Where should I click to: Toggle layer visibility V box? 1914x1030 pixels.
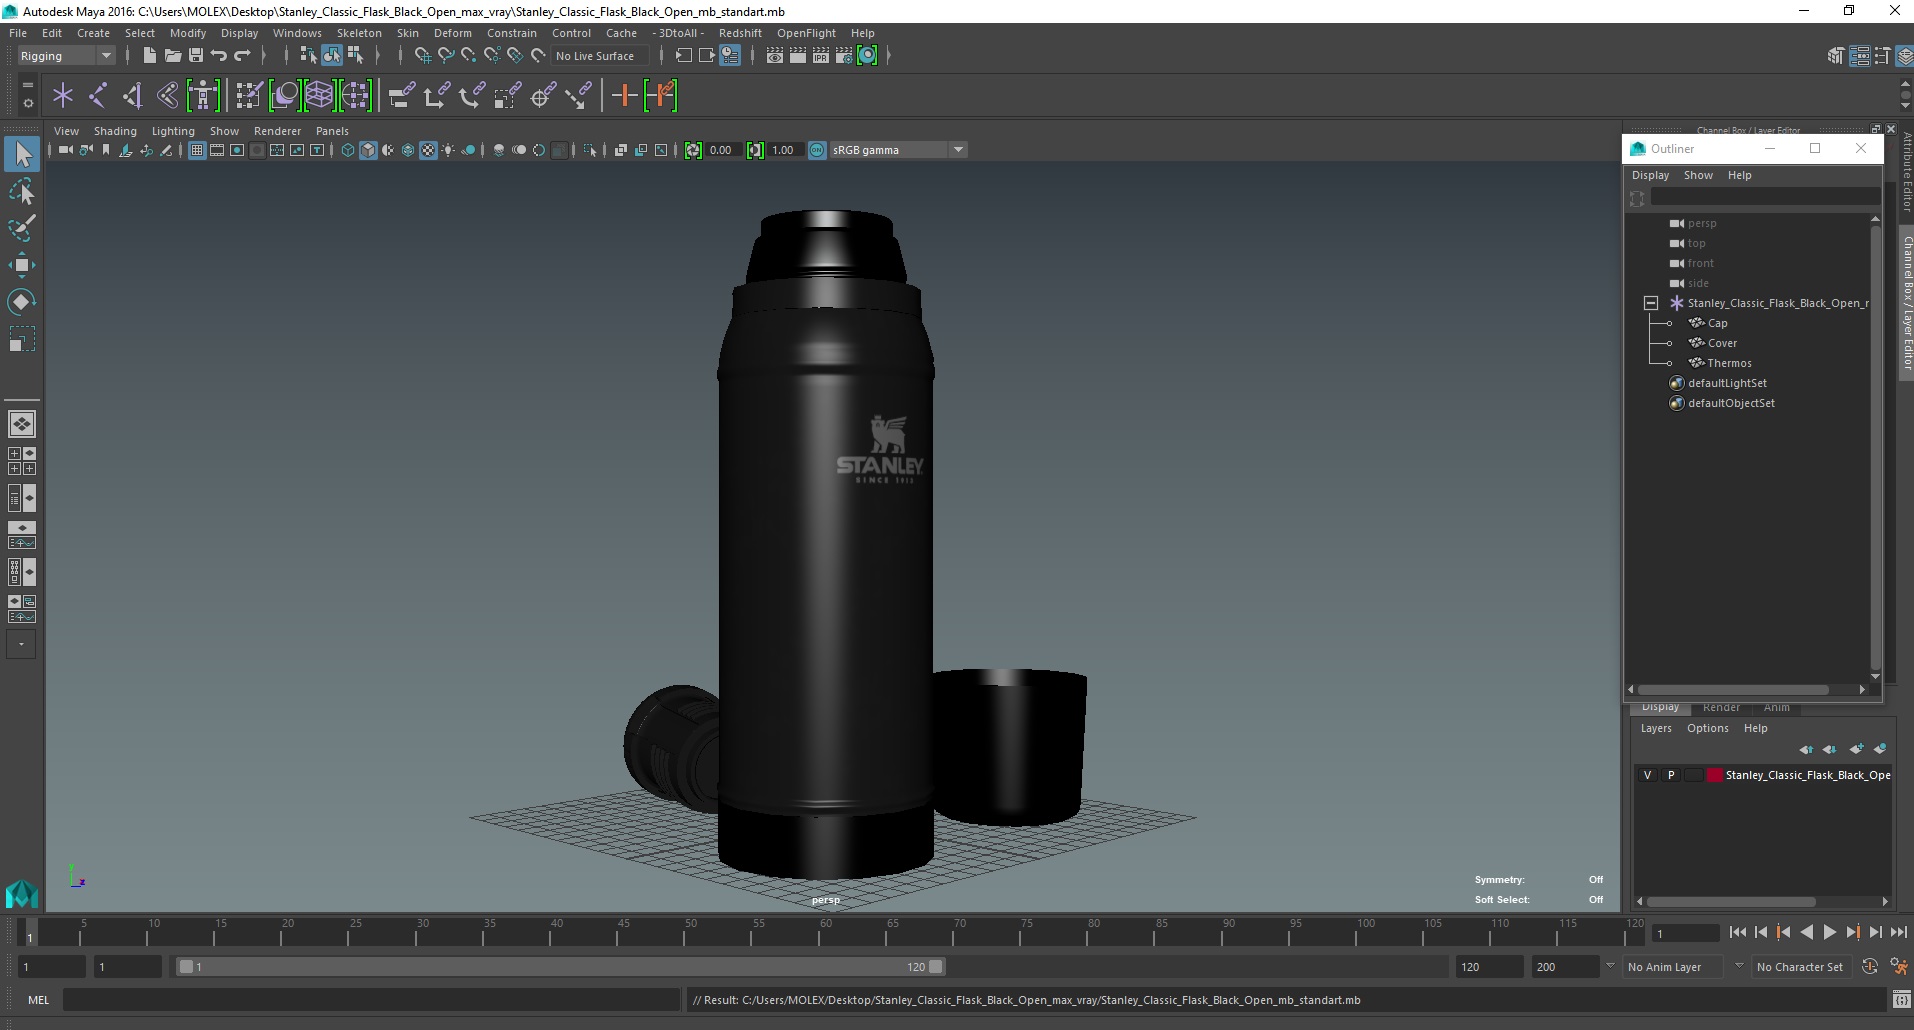(1647, 775)
